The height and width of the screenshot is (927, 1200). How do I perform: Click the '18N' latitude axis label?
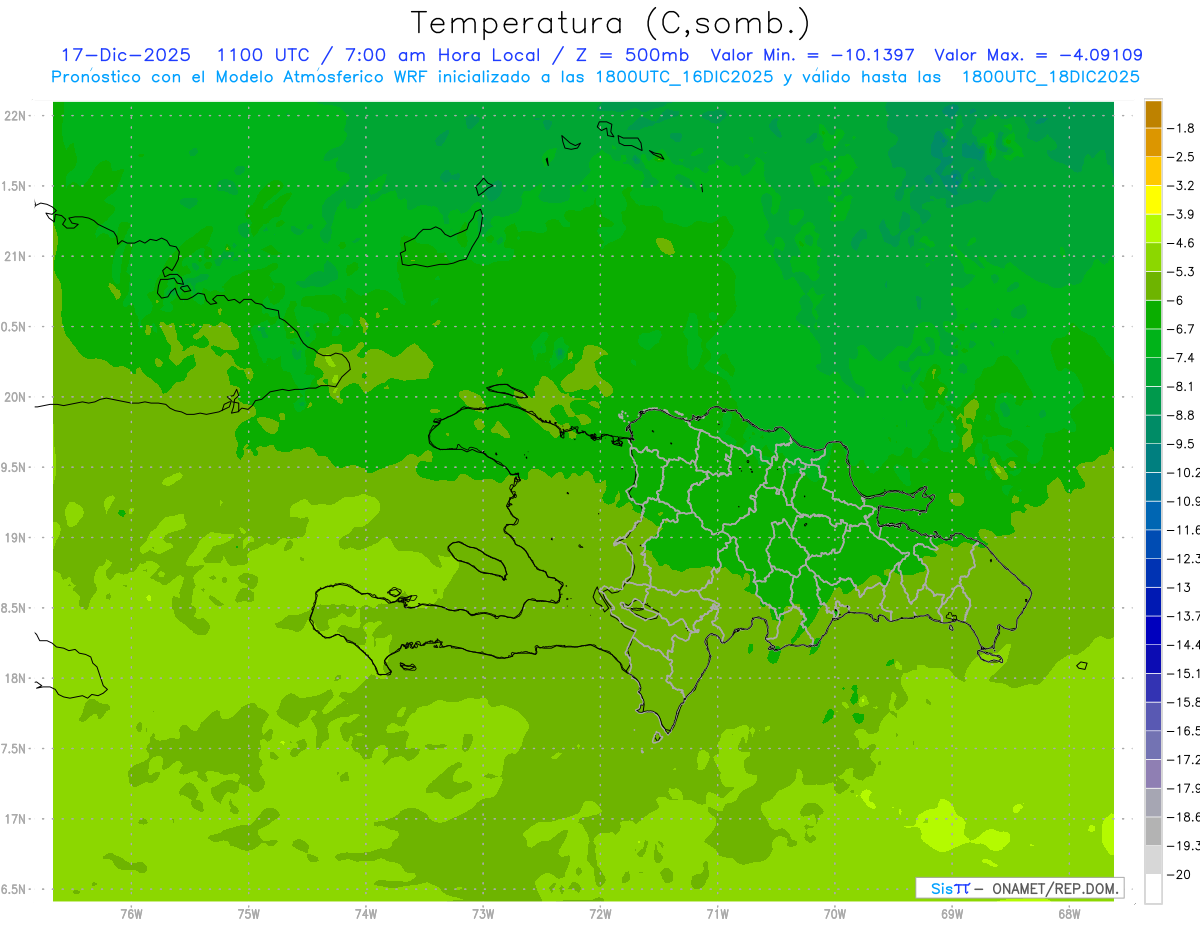point(16,678)
